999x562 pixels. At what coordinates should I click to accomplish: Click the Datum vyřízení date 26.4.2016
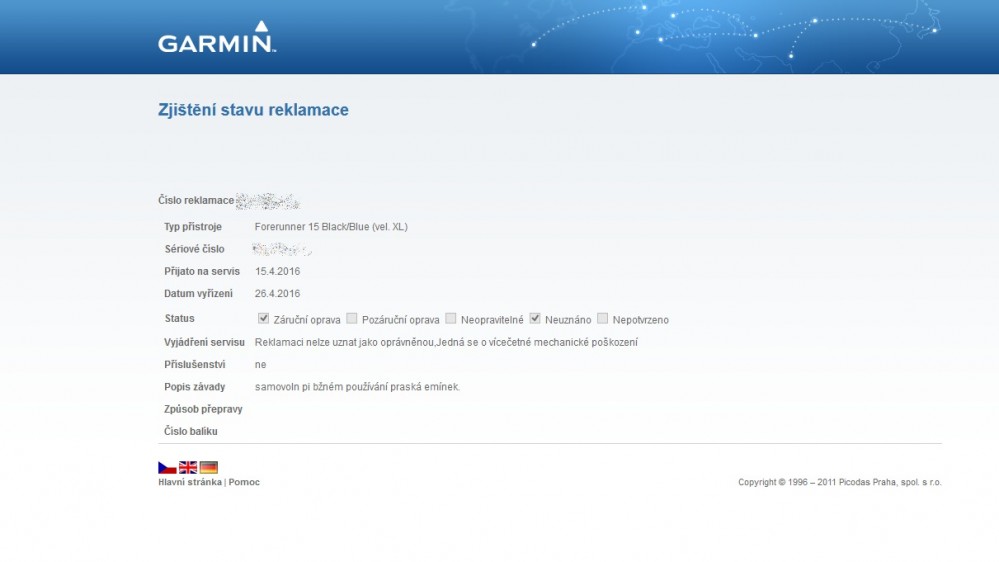click(278, 294)
